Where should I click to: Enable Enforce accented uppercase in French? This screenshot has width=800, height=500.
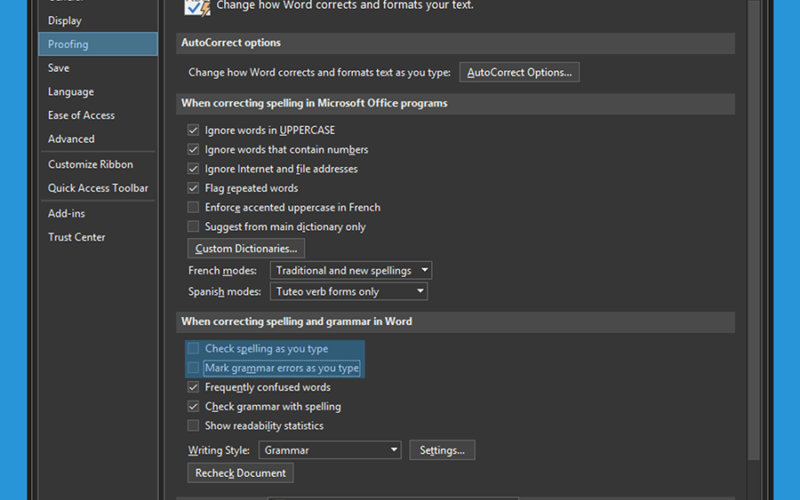193,207
